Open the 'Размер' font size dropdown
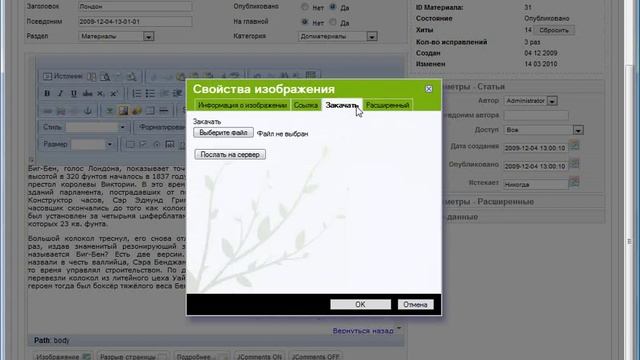Viewport: 640px width, 360px height. tap(92, 144)
